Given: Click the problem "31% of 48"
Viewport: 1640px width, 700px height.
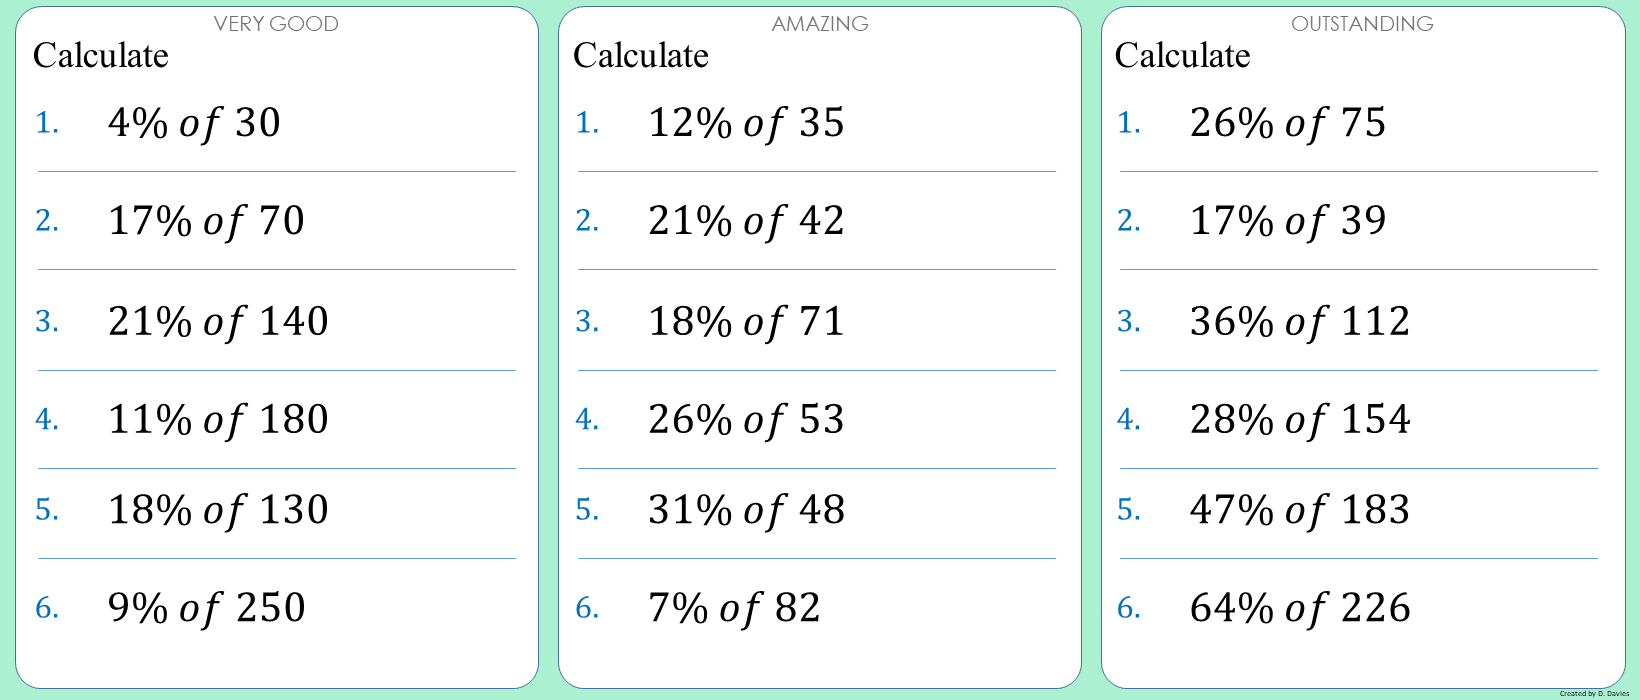Looking at the screenshot, I should pos(746,510).
